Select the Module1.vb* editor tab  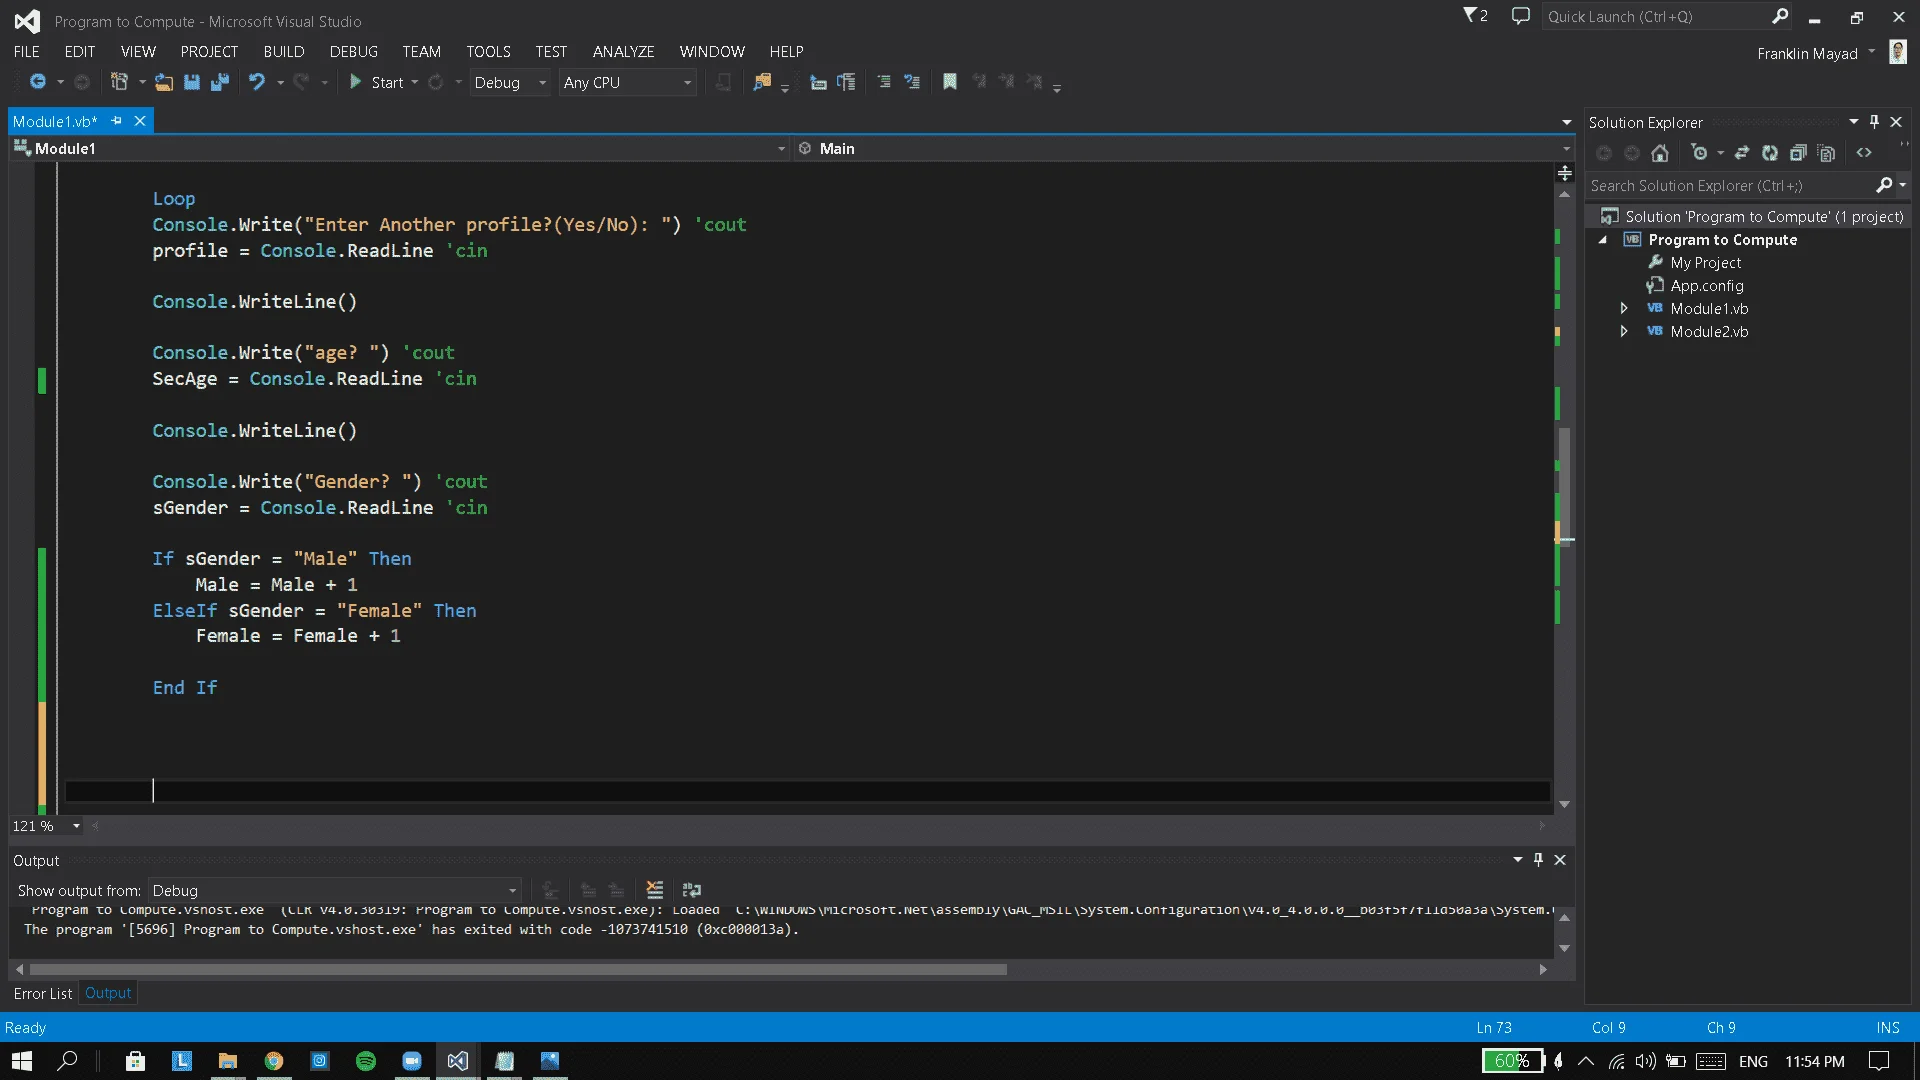click(x=55, y=121)
